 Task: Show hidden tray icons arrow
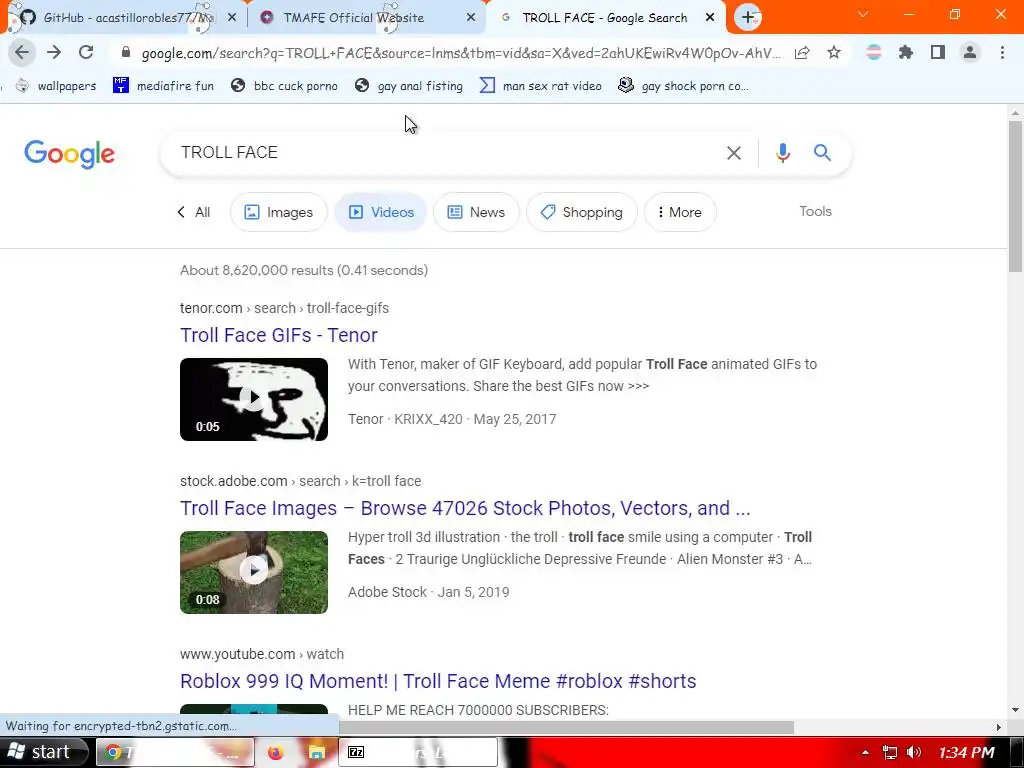(x=865, y=753)
